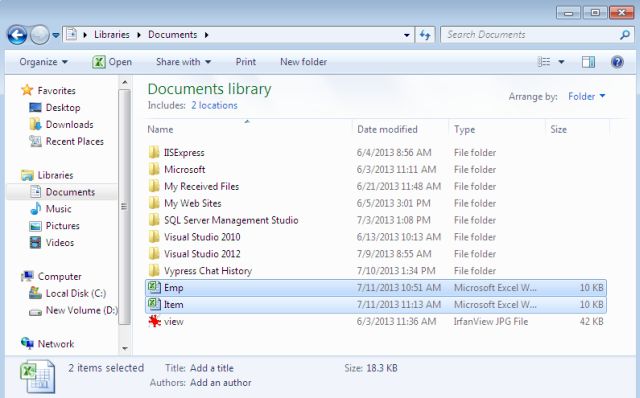The width and height of the screenshot is (640, 398).
Task: Open the 2 locations link
Action: pyautogui.click(x=214, y=105)
